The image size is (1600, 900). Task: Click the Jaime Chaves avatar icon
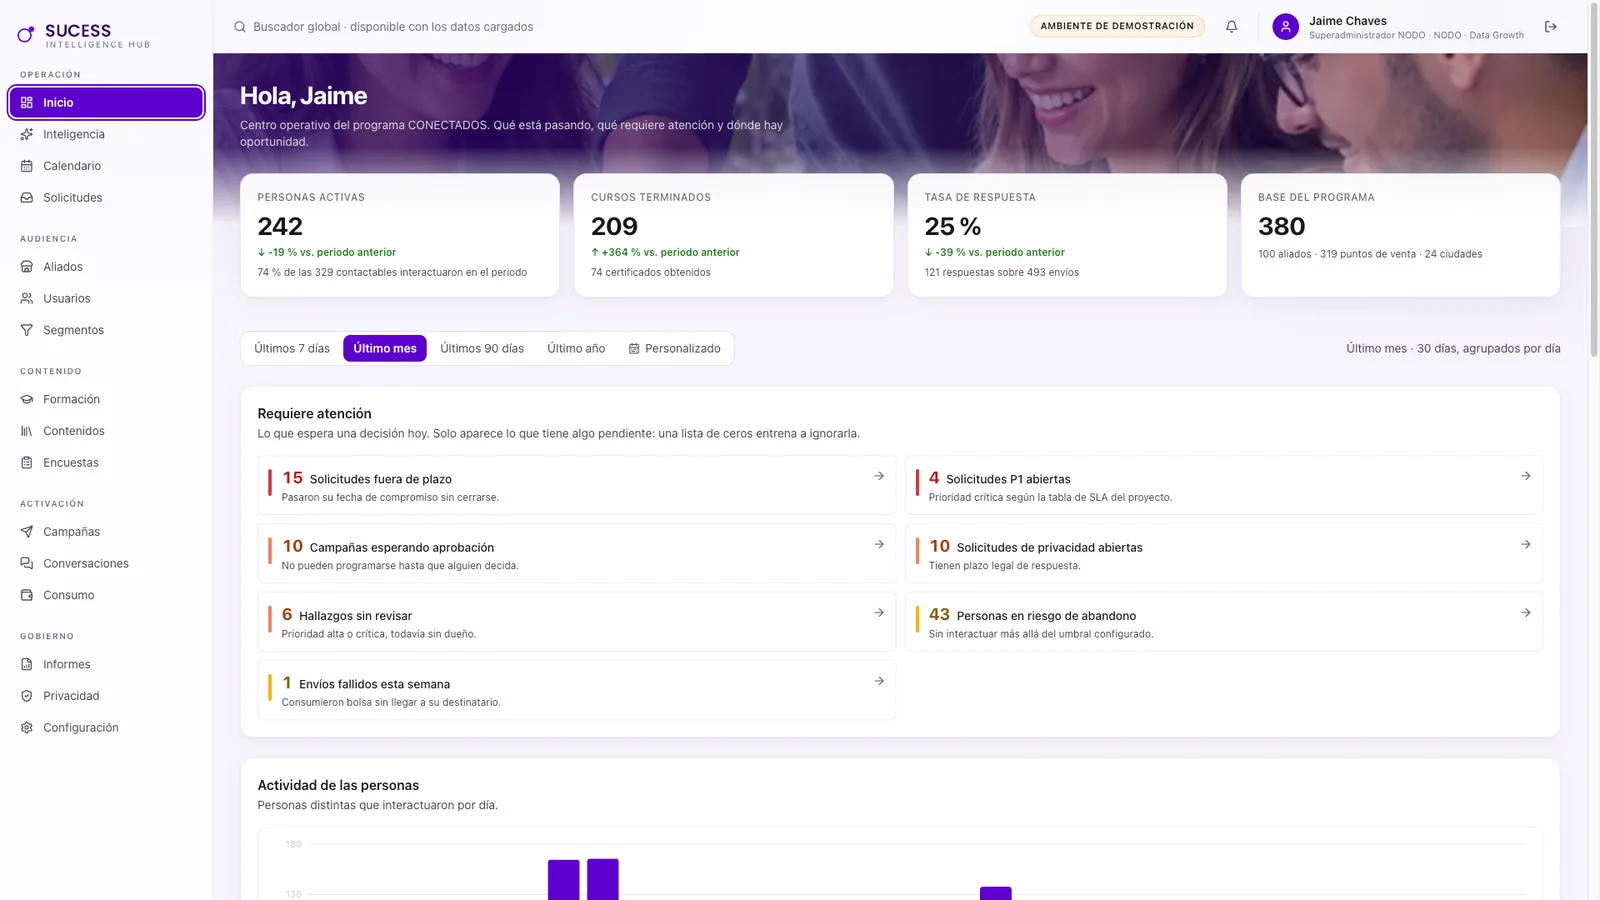[x=1286, y=27]
